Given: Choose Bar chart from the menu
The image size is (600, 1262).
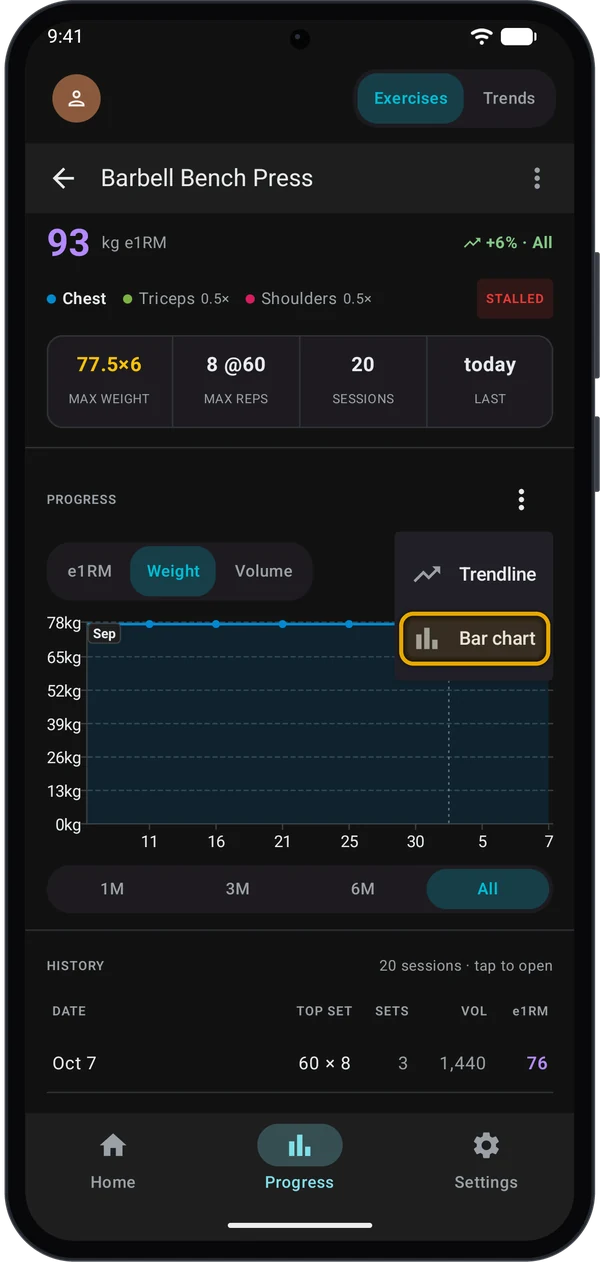Looking at the screenshot, I should [x=475, y=638].
